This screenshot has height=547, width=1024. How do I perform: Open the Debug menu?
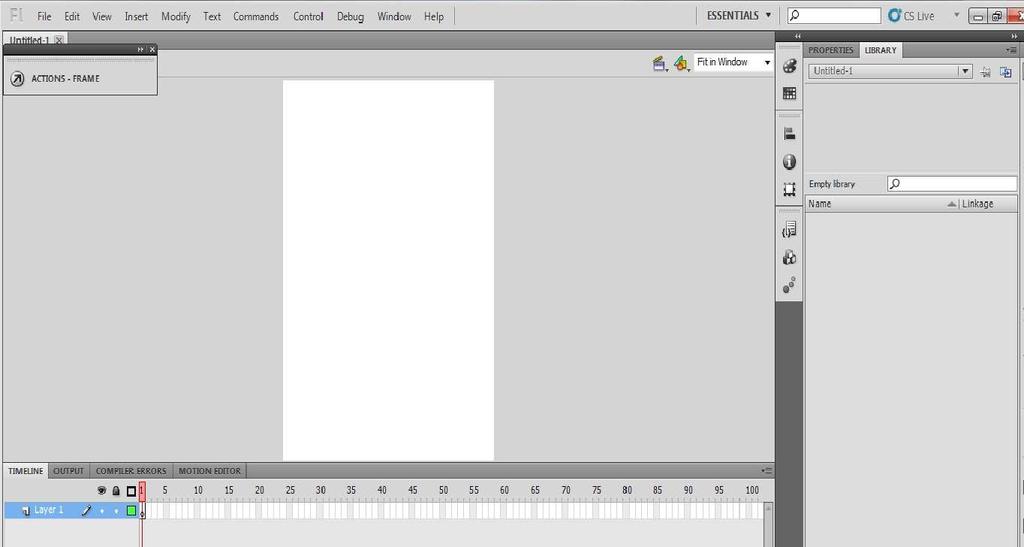[350, 16]
